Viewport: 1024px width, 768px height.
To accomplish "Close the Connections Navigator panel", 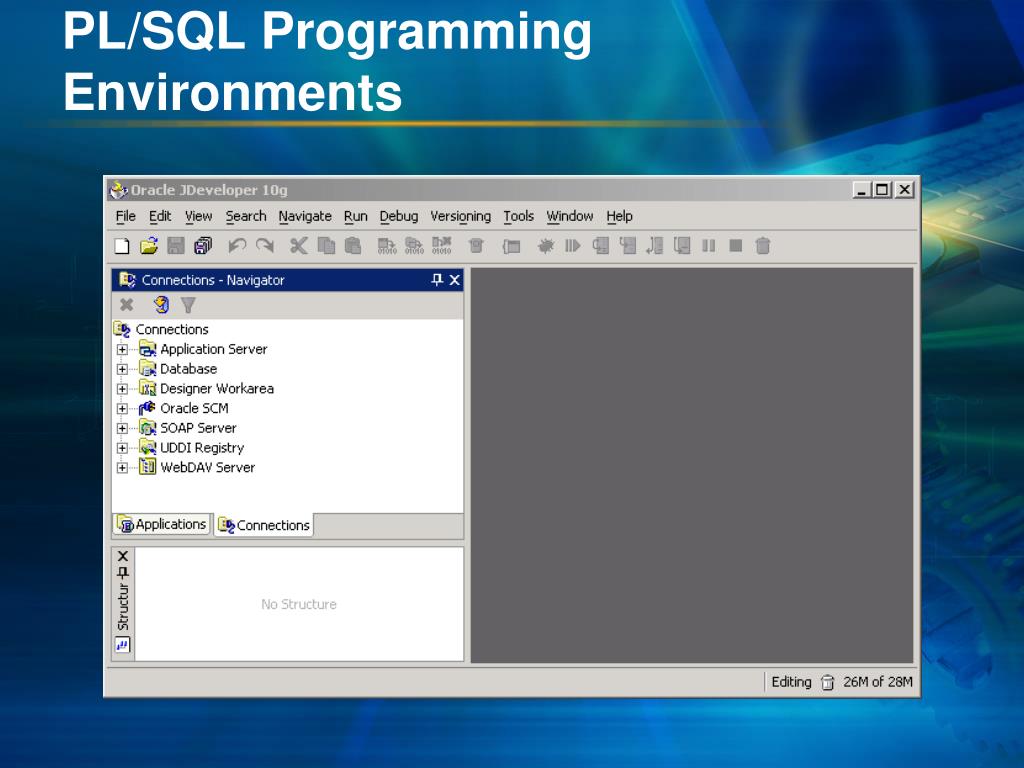I will [454, 280].
